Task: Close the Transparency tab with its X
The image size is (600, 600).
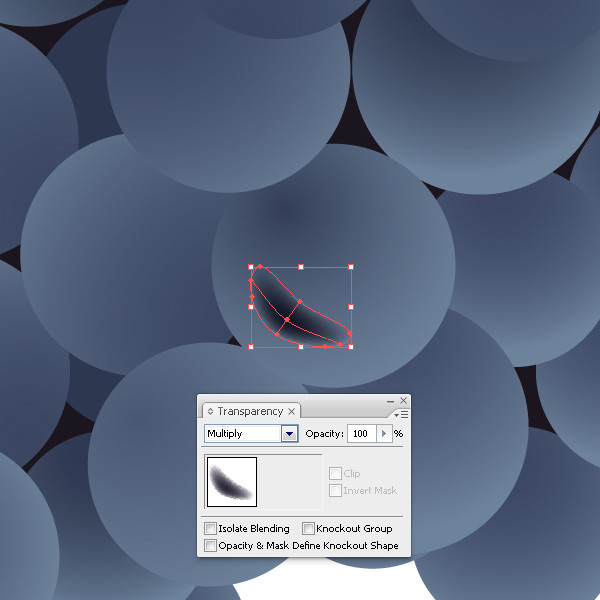Action: tap(292, 411)
